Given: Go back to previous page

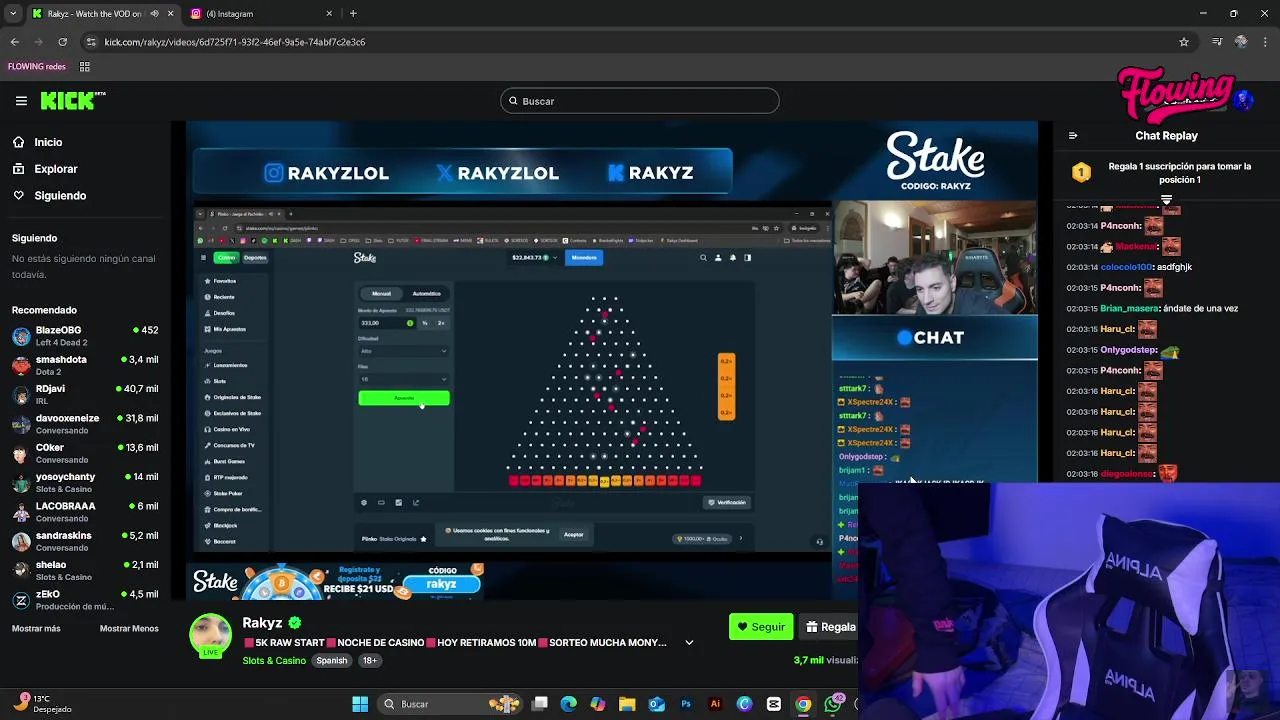Looking at the screenshot, I should (x=15, y=42).
